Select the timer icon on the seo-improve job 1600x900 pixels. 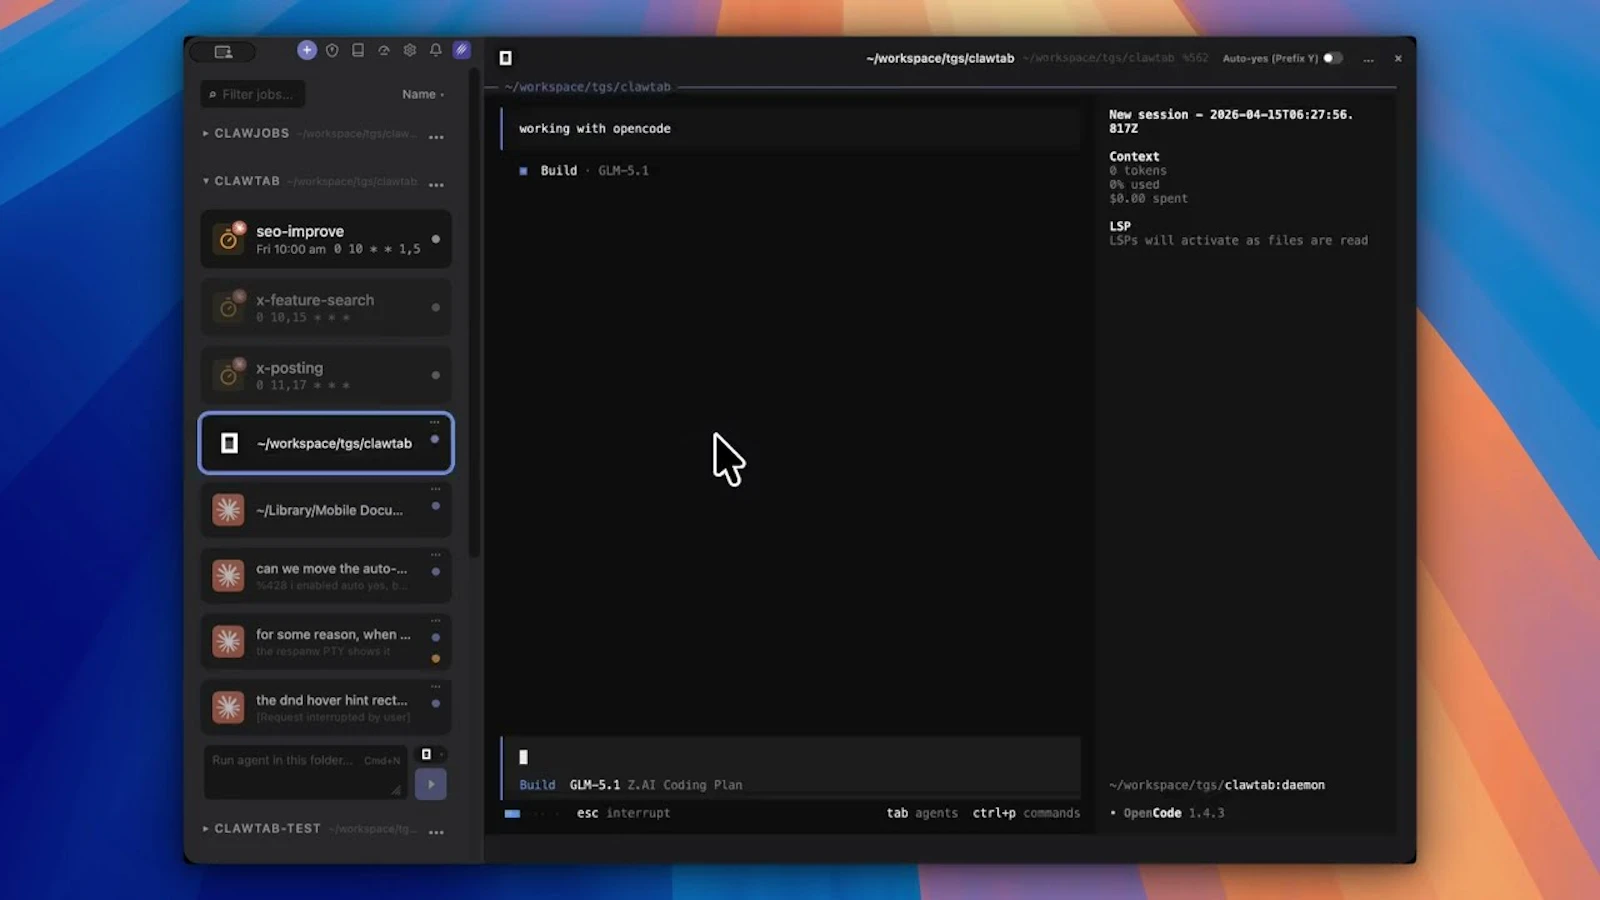[228, 238]
